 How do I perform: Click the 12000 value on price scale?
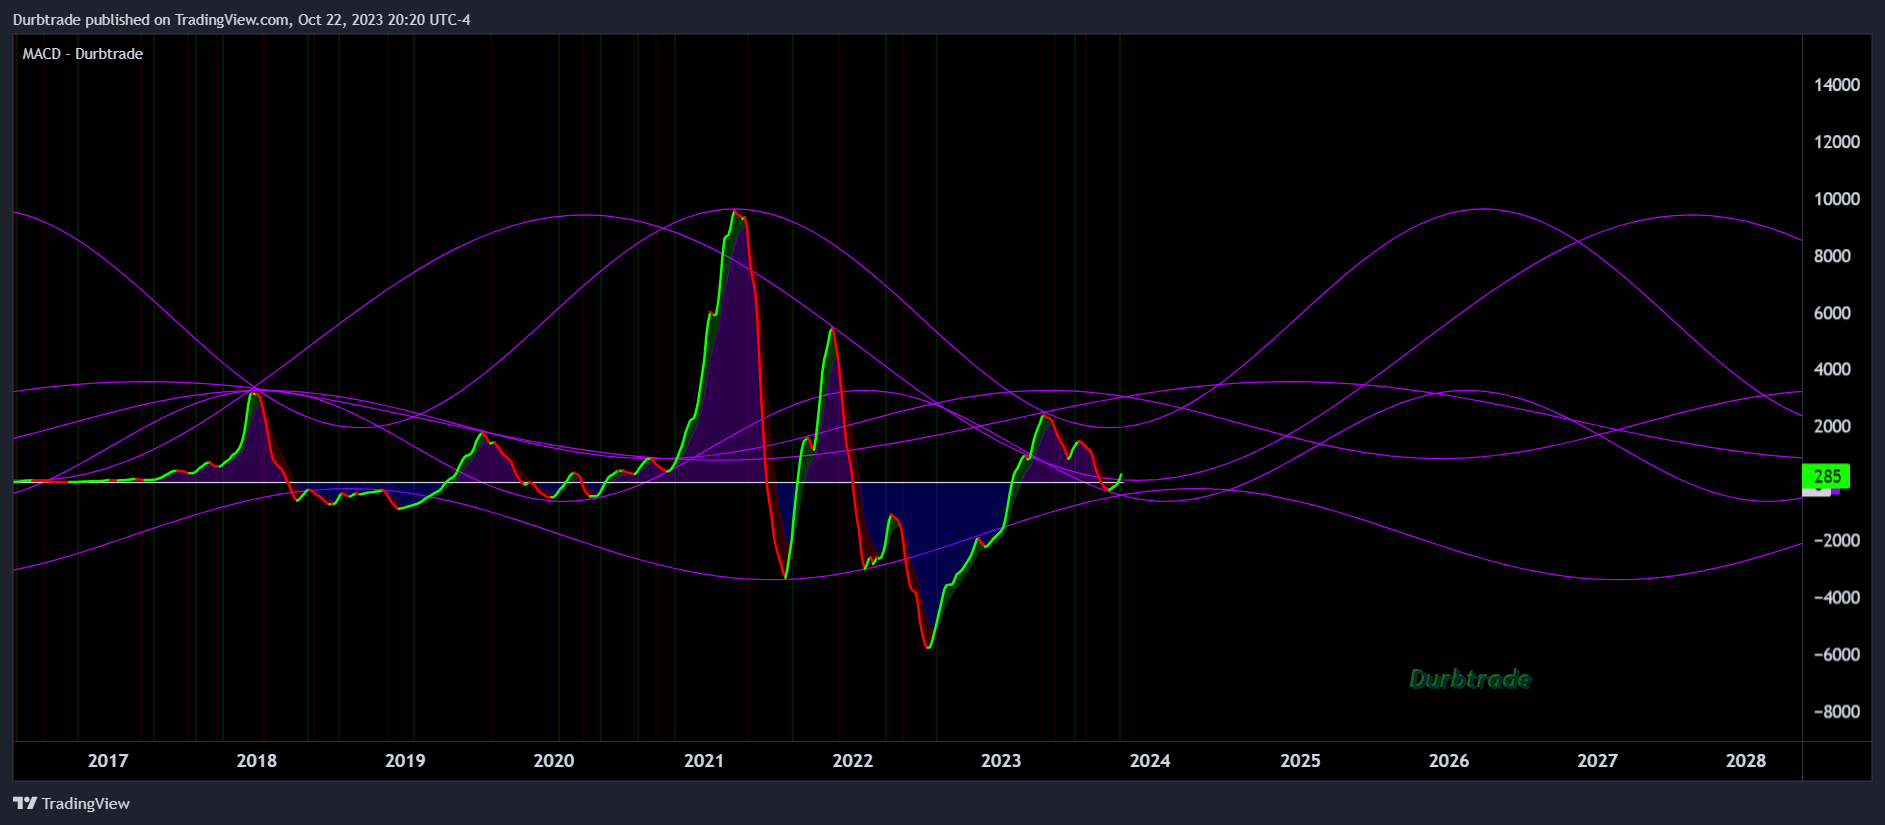tap(1837, 142)
